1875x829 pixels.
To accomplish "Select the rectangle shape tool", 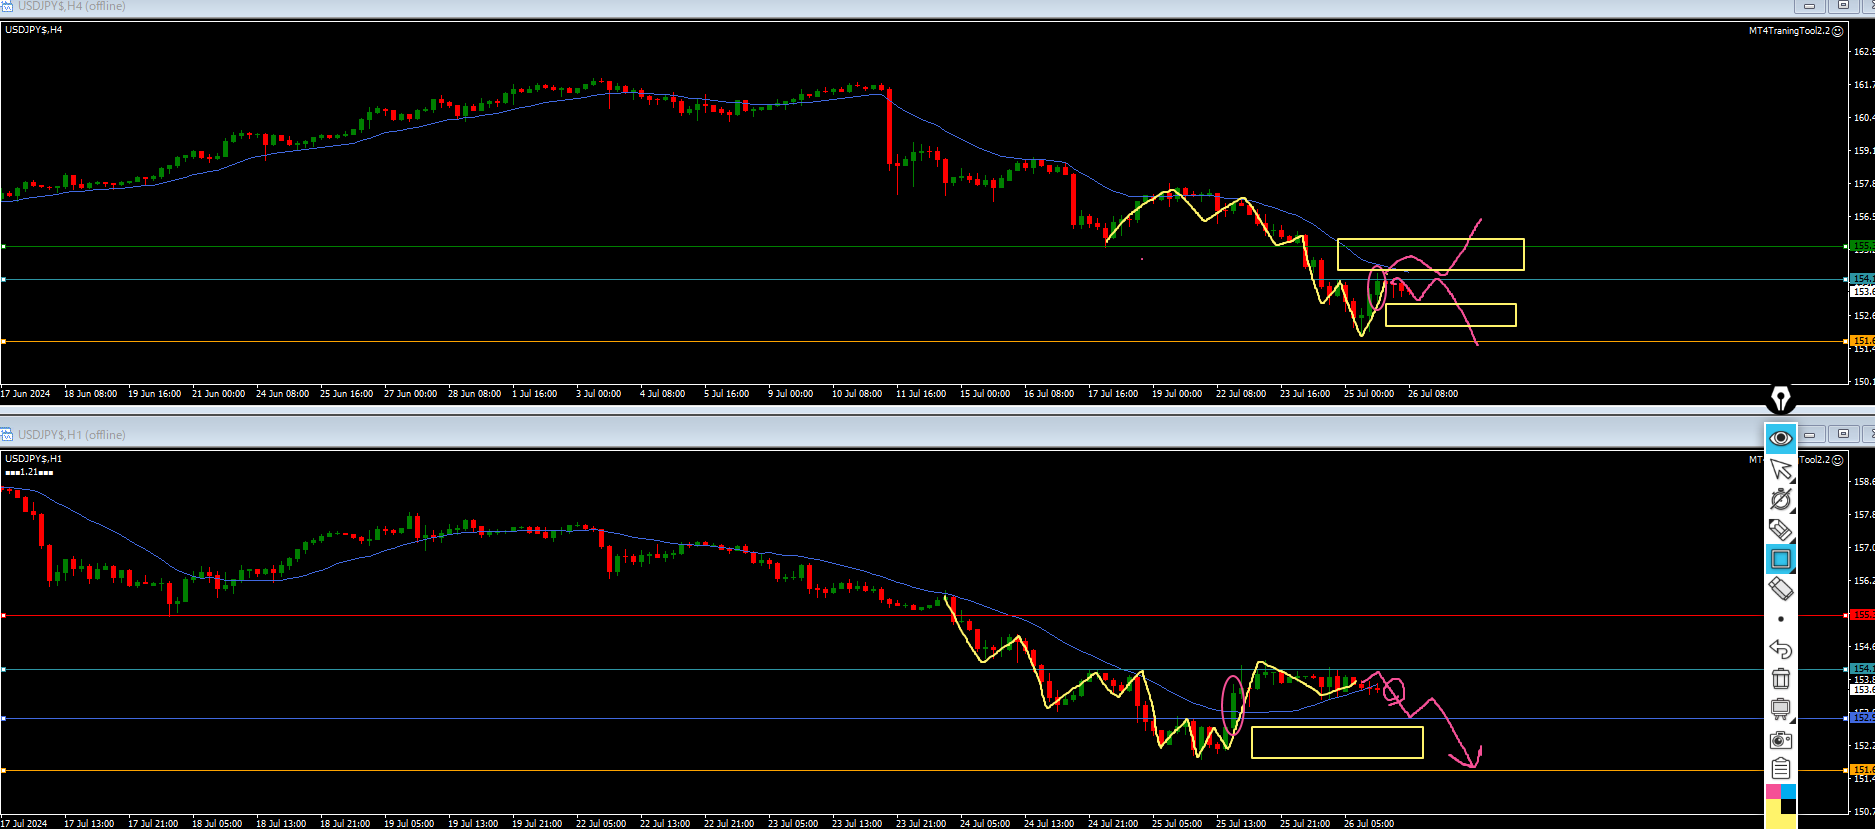I will click(x=1780, y=559).
